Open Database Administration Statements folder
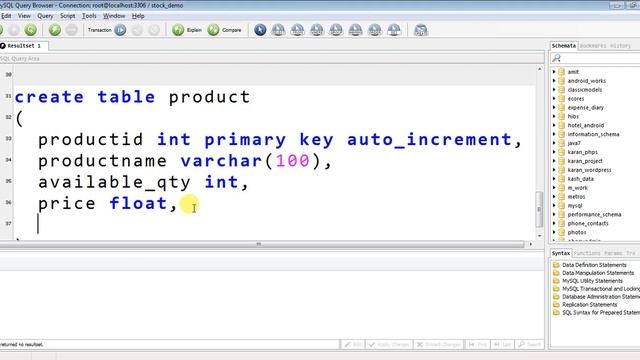This screenshot has width=640, height=360. pyautogui.click(x=601, y=297)
